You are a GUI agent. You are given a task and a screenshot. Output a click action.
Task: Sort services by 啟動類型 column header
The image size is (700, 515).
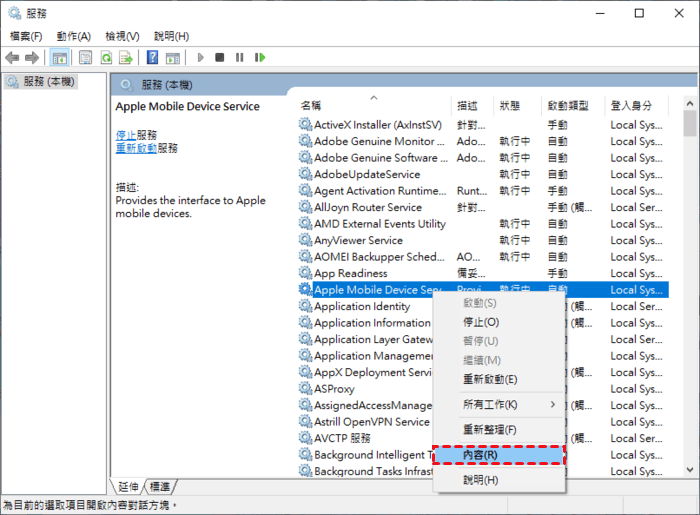tap(567, 105)
